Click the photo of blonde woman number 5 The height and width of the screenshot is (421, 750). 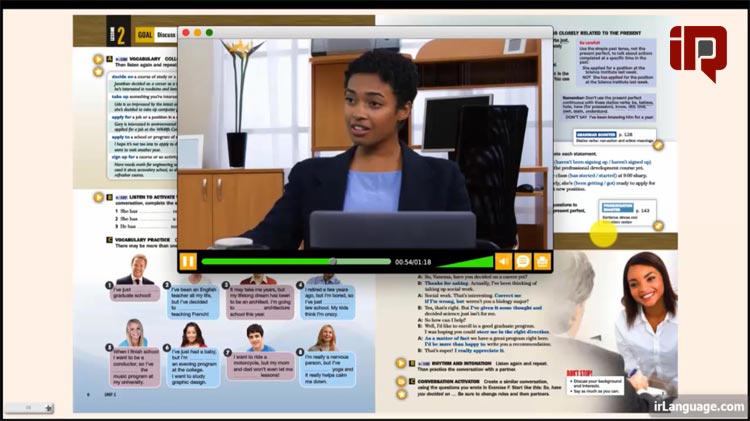(133, 332)
